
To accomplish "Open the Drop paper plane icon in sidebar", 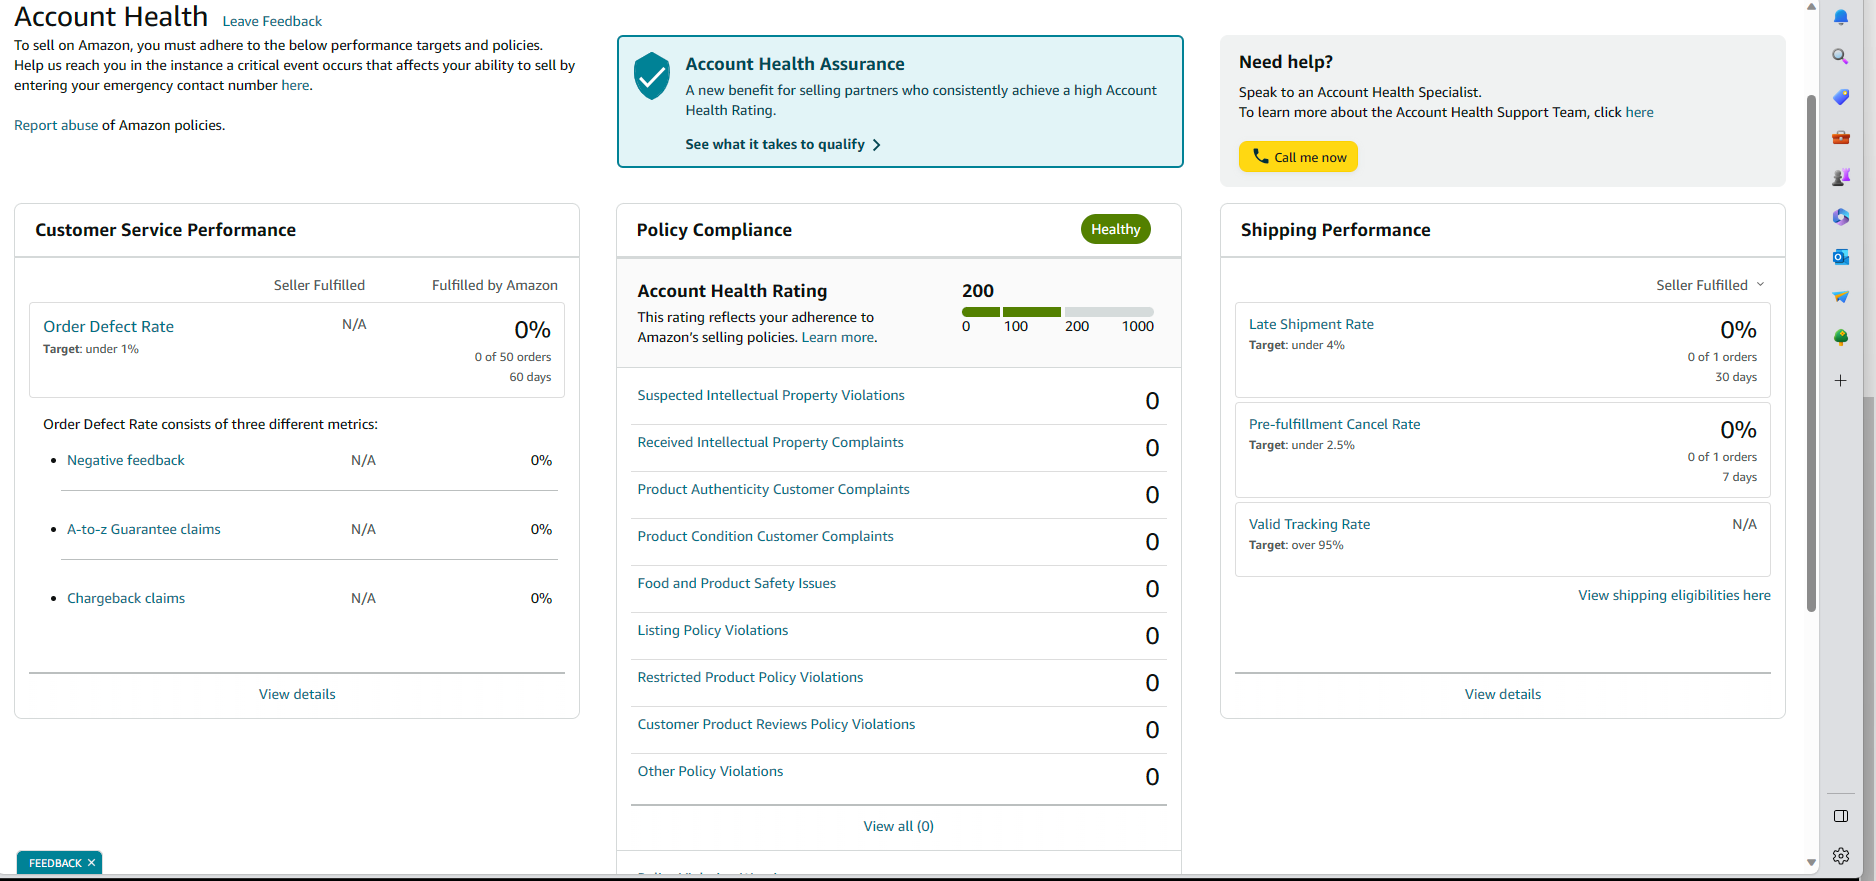I will pos(1840,297).
